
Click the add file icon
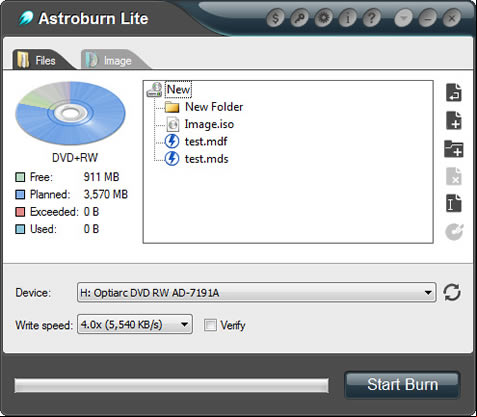click(454, 120)
